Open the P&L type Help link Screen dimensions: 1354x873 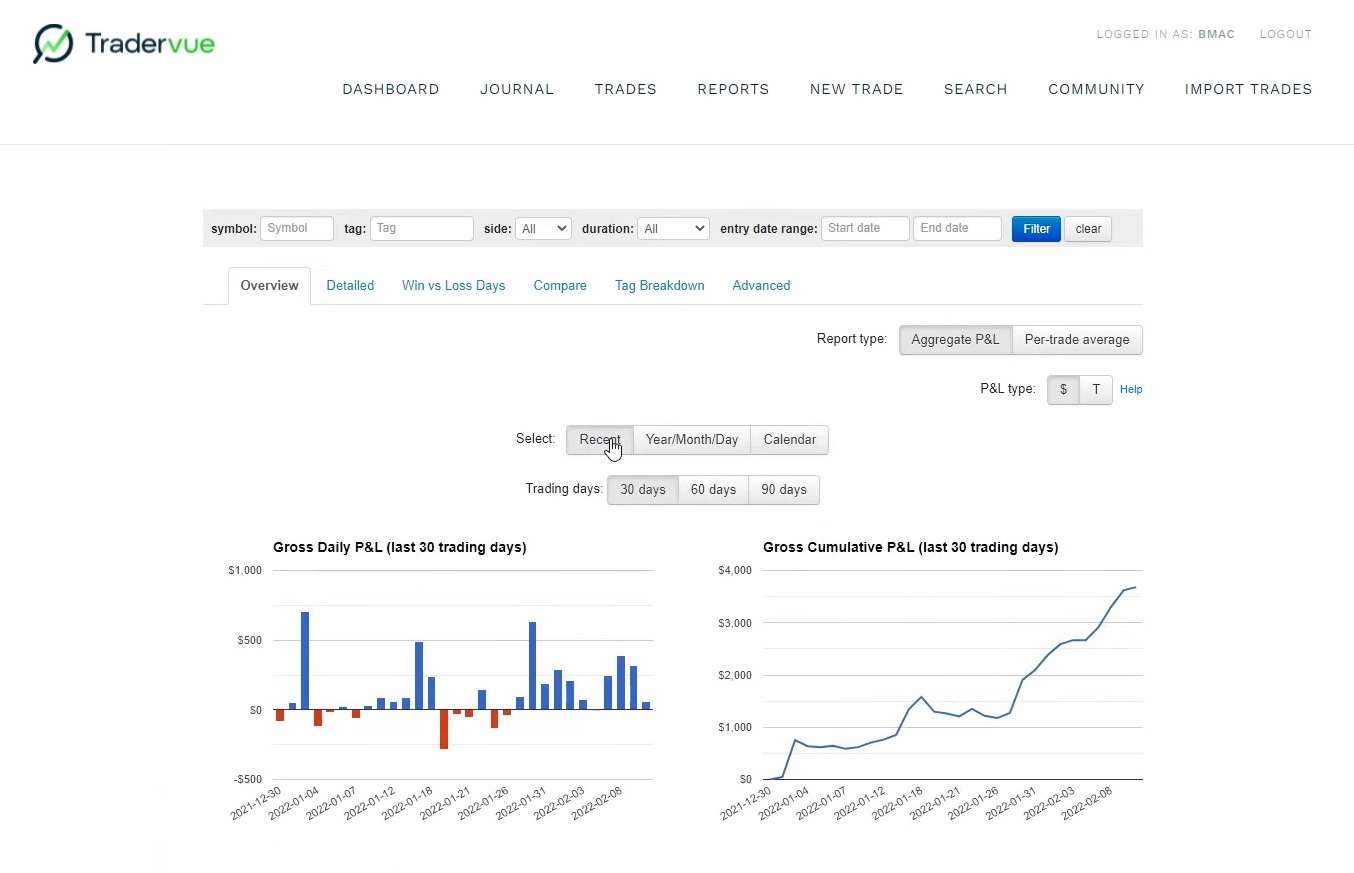1131,390
